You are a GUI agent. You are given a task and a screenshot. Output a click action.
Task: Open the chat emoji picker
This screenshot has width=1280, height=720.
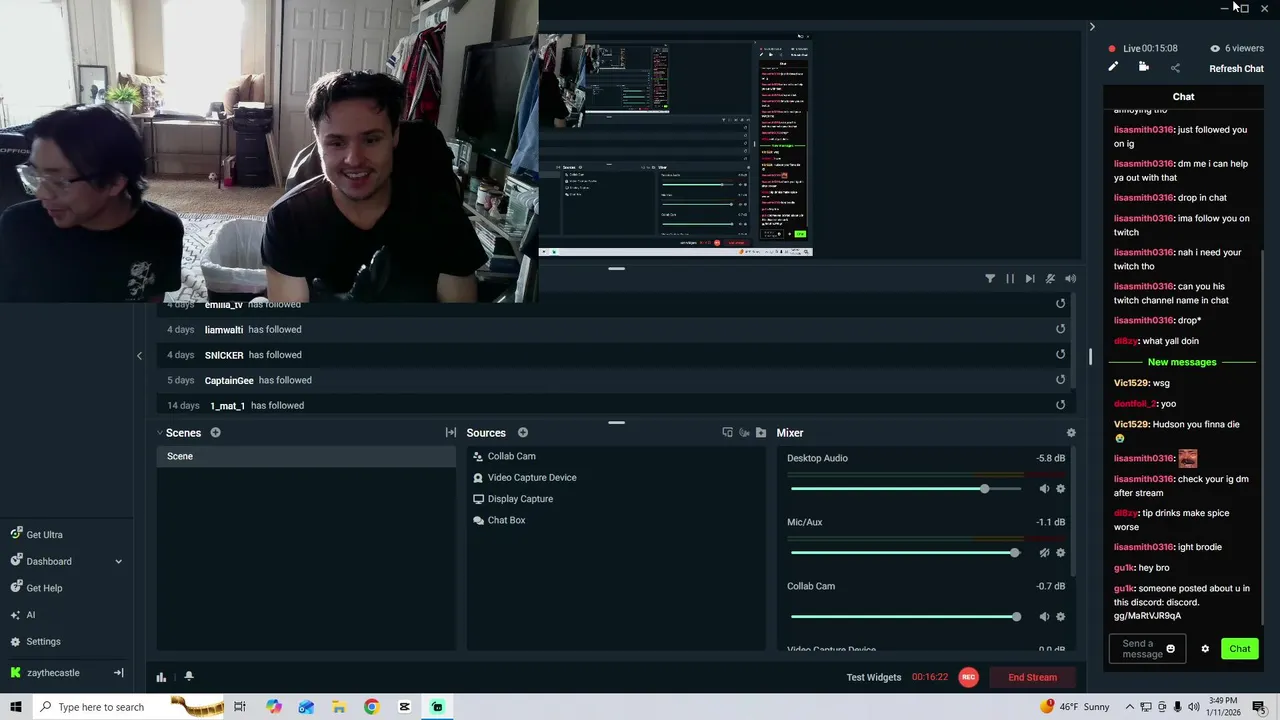(1171, 649)
